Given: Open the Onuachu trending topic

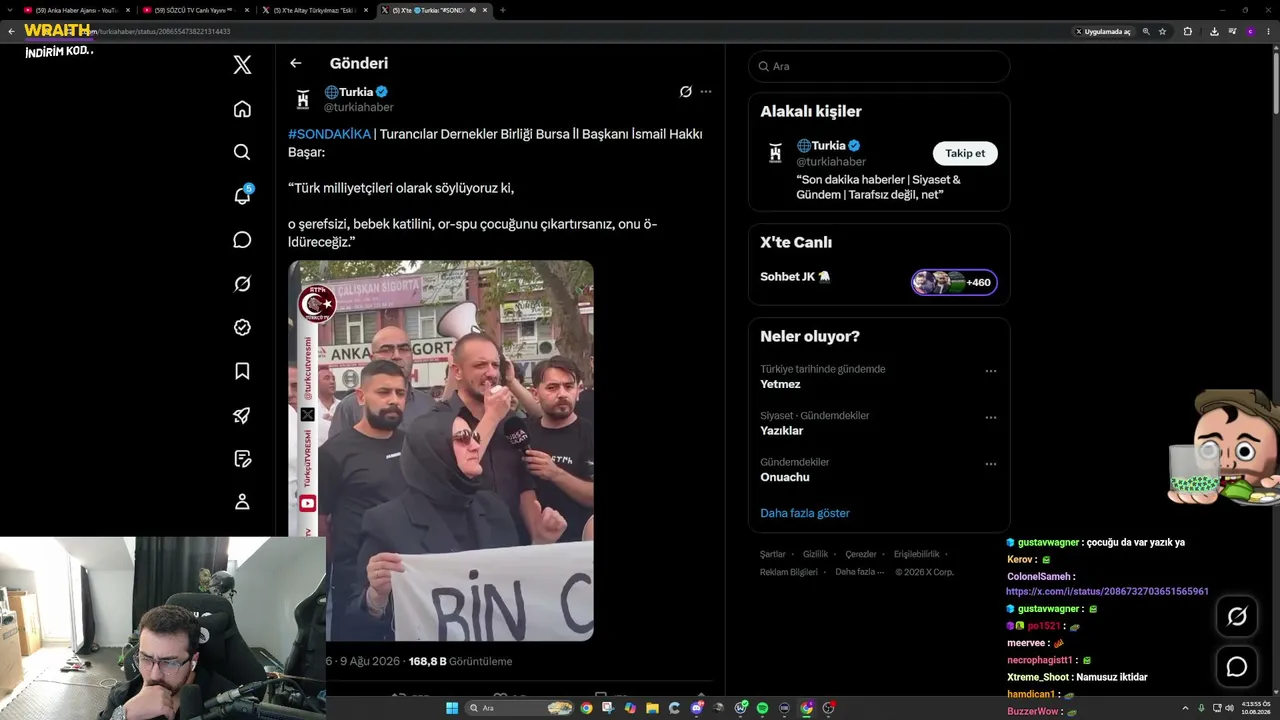Looking at the screenshot, I should point(785,477).
